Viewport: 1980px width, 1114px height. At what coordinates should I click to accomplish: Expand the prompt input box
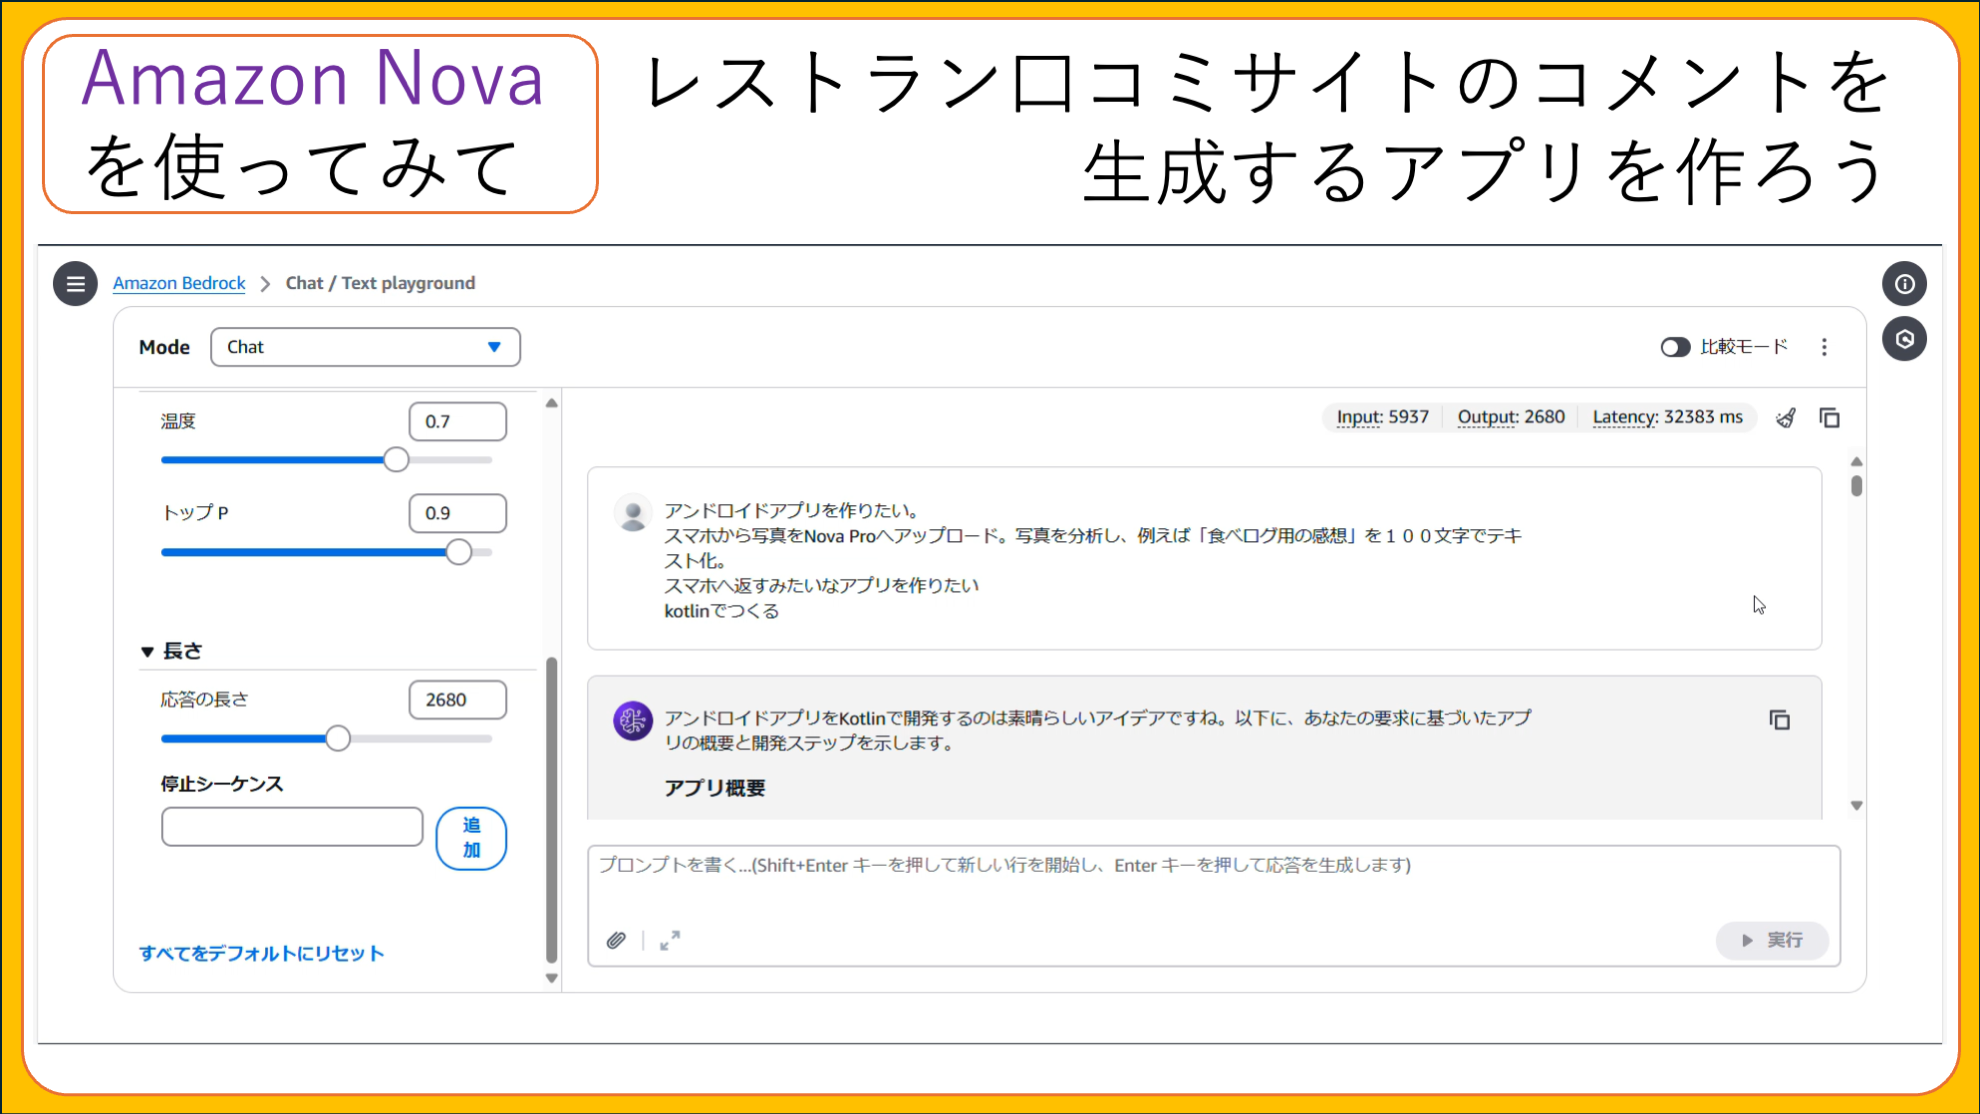point(670,940)
